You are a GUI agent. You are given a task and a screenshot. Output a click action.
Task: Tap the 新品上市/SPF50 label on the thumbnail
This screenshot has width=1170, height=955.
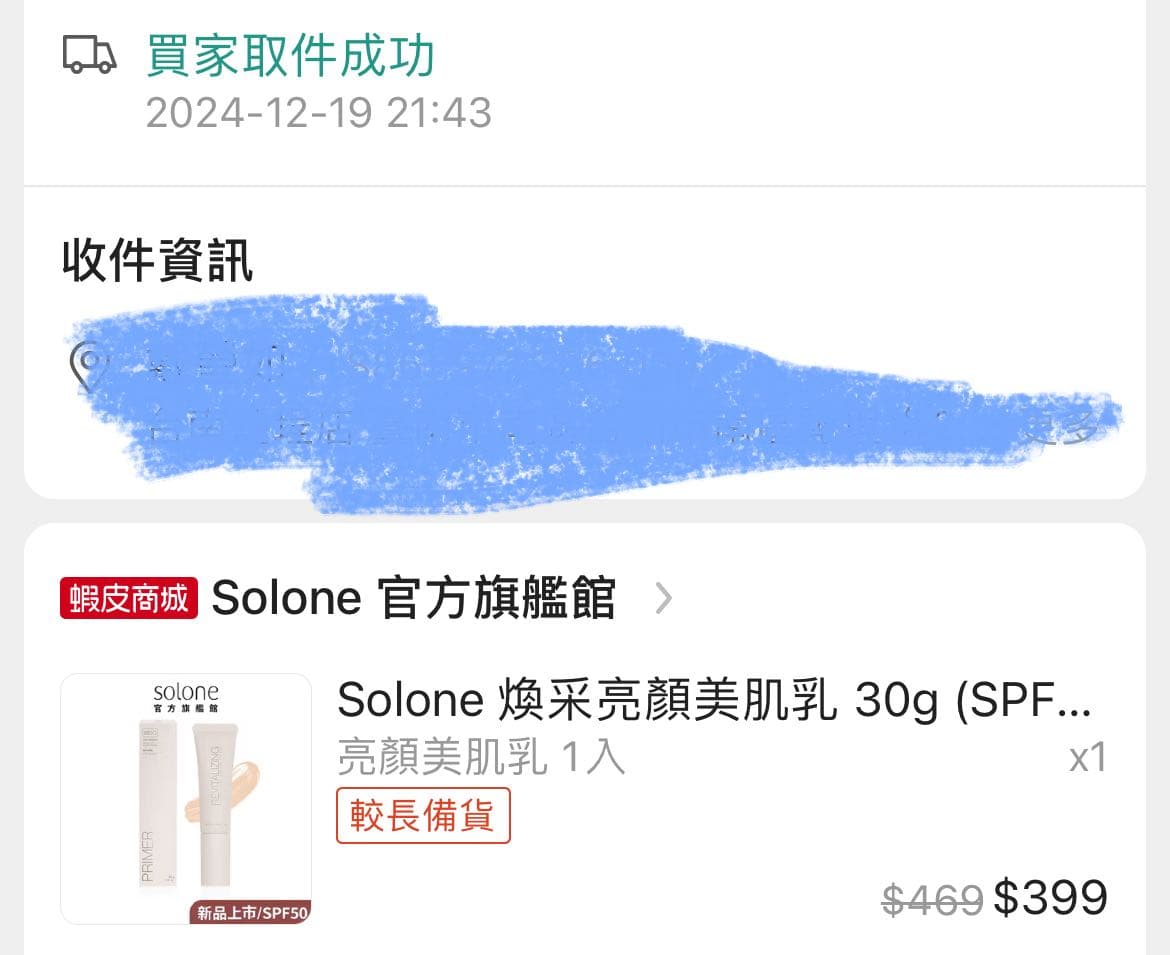(x=252, y=913)
